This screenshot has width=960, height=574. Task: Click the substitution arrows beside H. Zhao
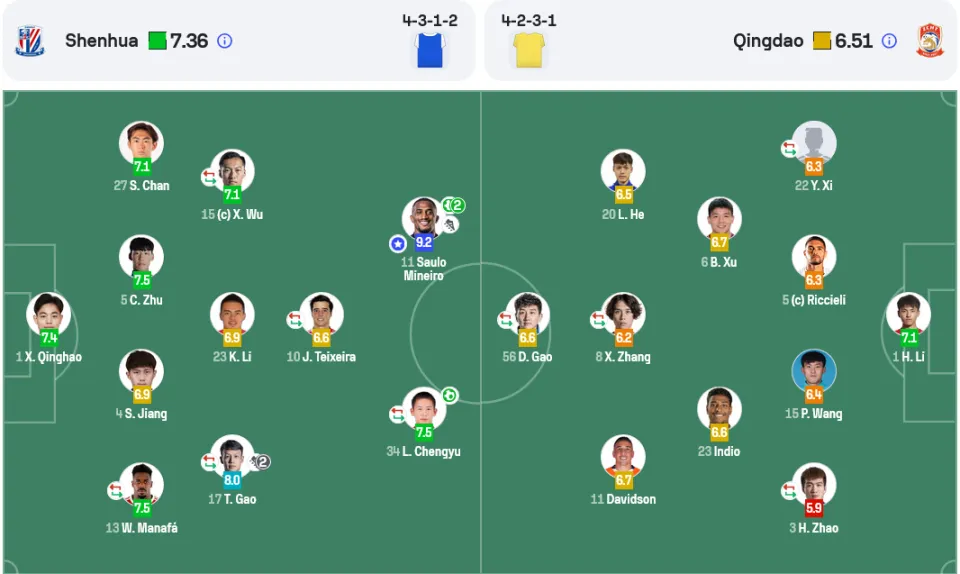click(x=789, y=491)
